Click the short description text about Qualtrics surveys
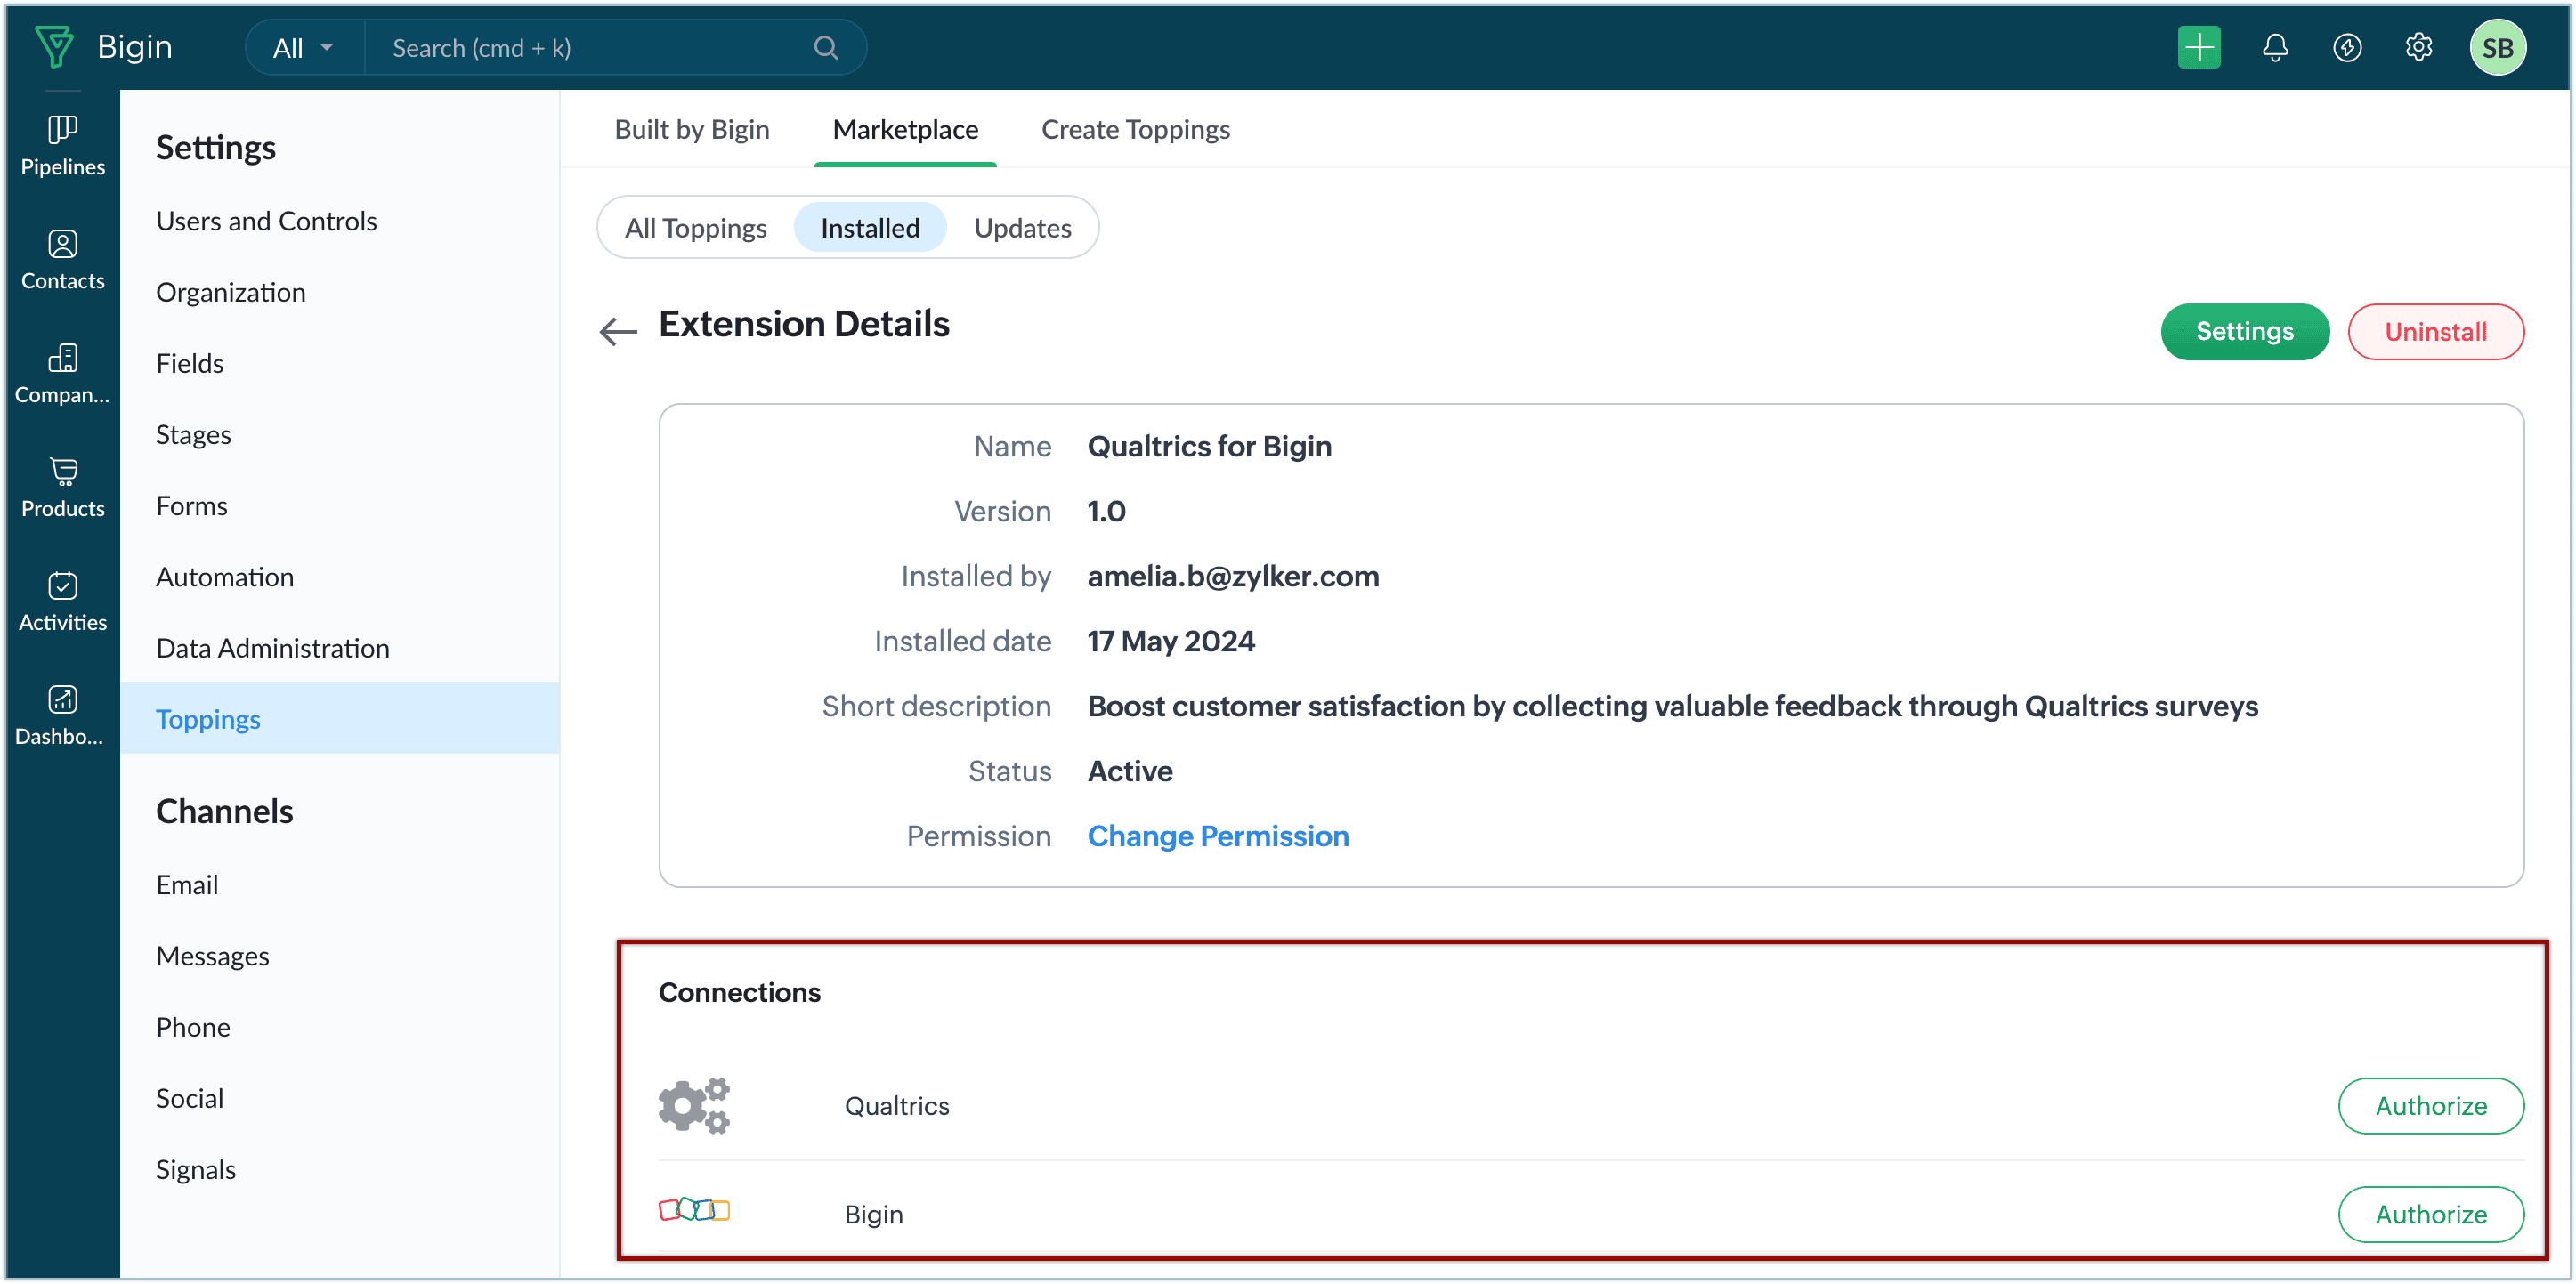Image resolution: width=2576 pixels, height=1284 pixels. [x=1672, y=706]
